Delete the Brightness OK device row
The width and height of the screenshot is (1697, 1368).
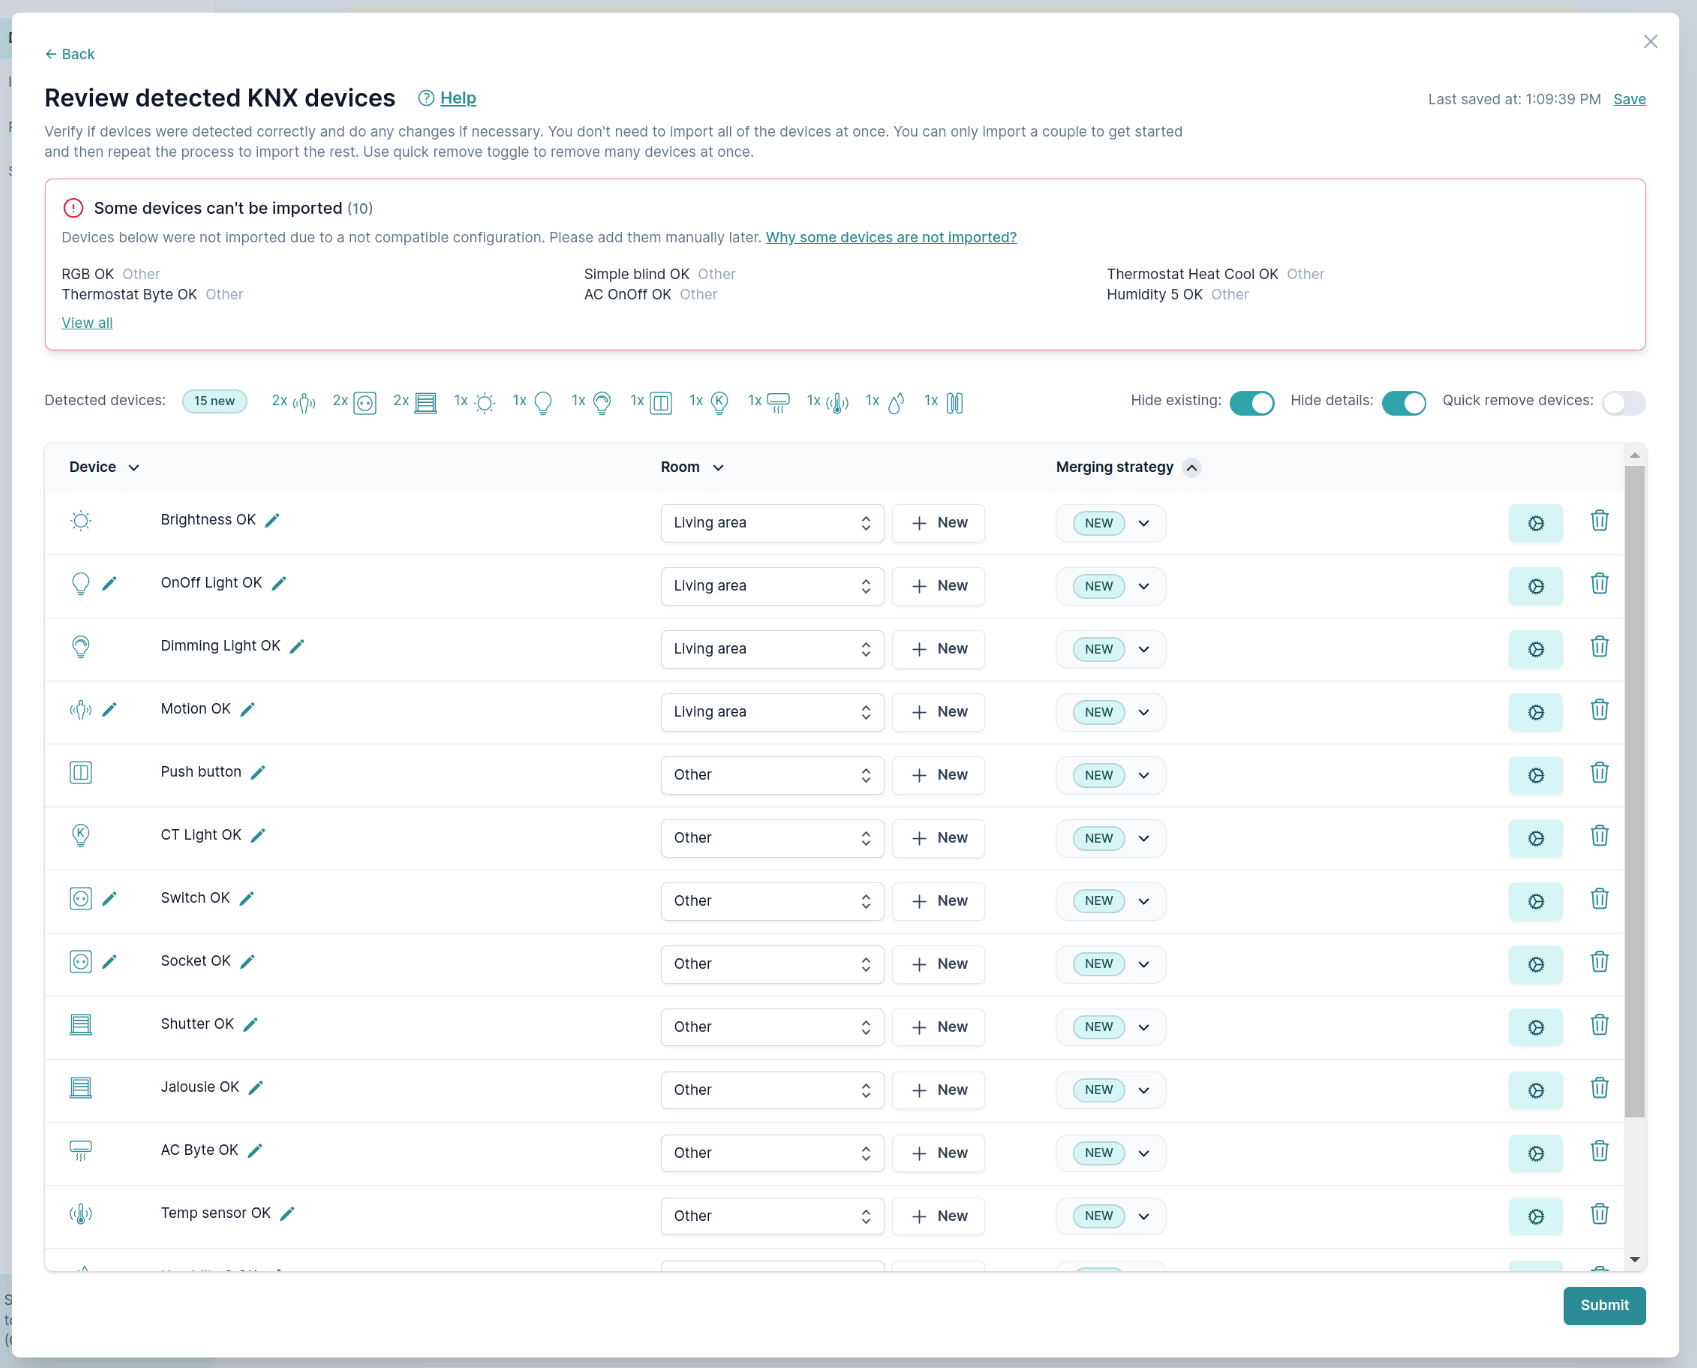click(1599, 521)
